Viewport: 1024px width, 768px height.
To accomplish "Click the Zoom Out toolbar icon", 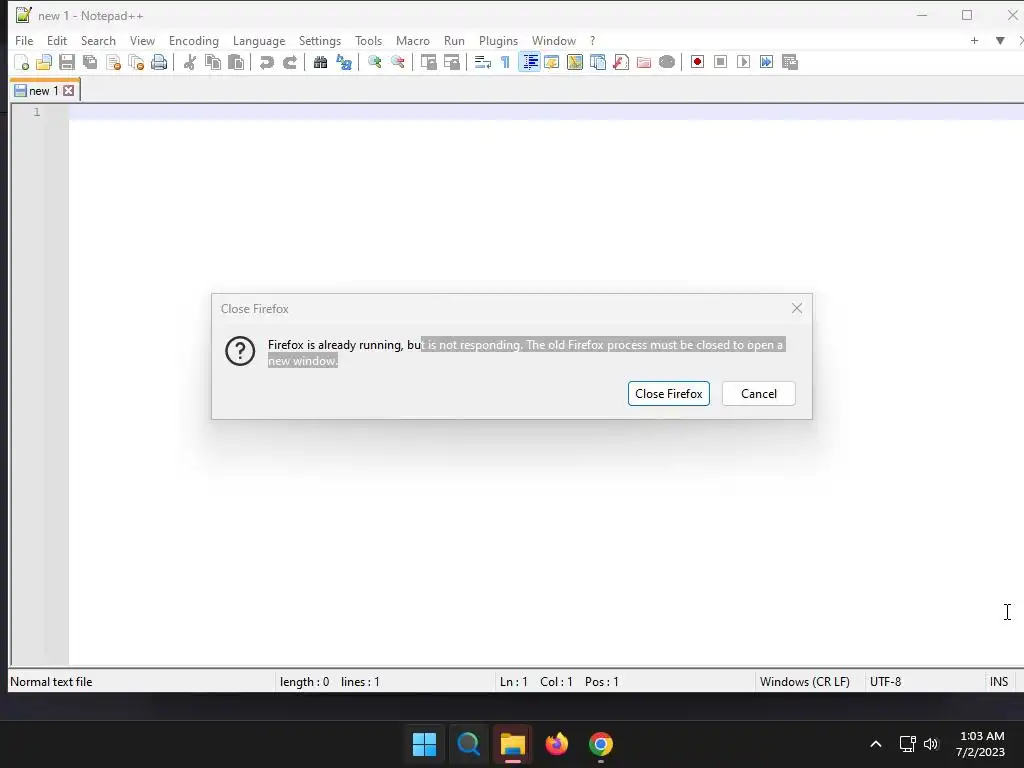I will (x=397, y=62).
